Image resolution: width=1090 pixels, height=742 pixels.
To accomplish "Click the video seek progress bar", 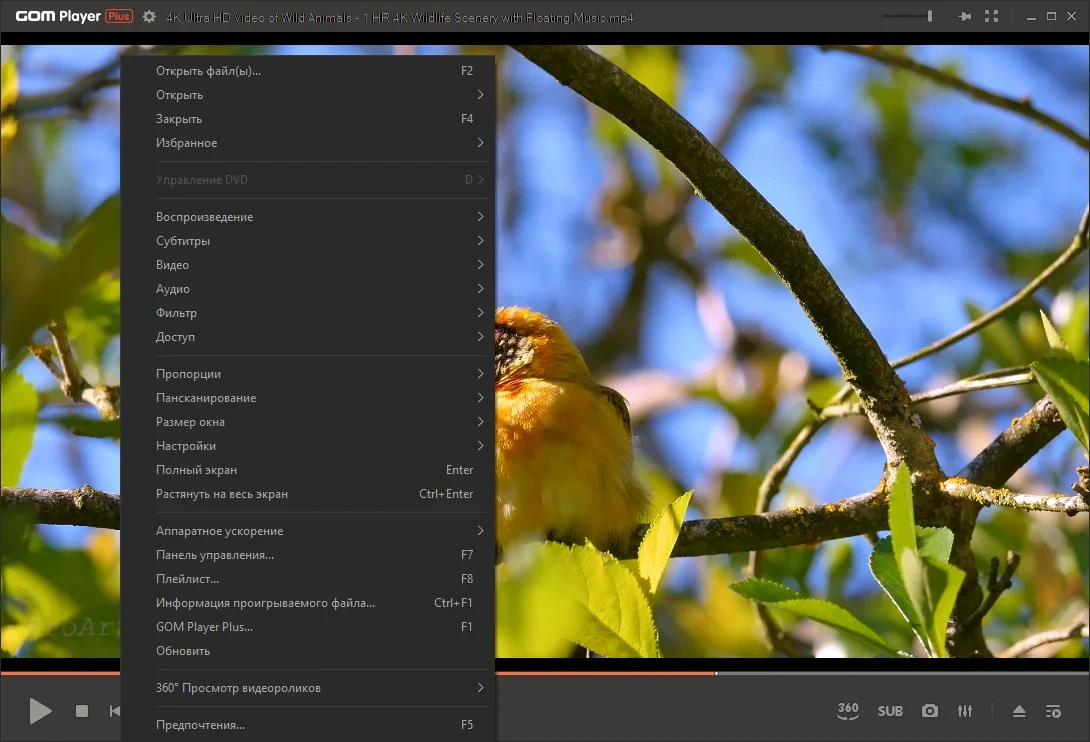I will click(x=792, y=673).
